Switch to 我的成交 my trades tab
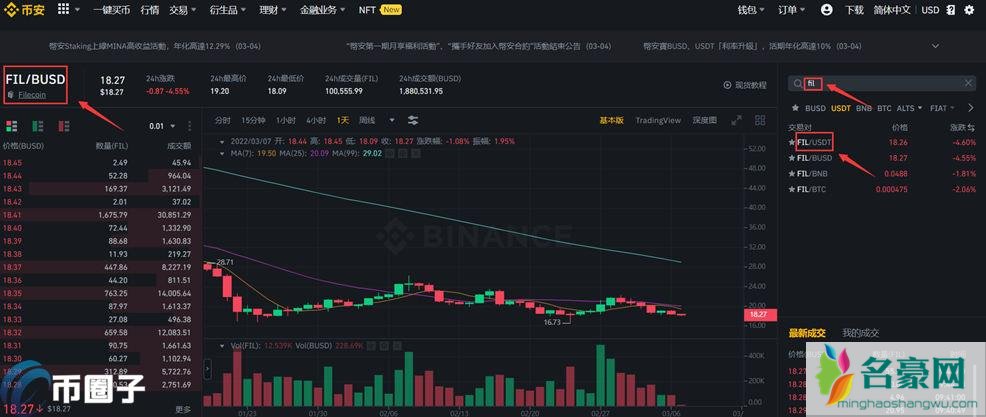 [860, 333]
